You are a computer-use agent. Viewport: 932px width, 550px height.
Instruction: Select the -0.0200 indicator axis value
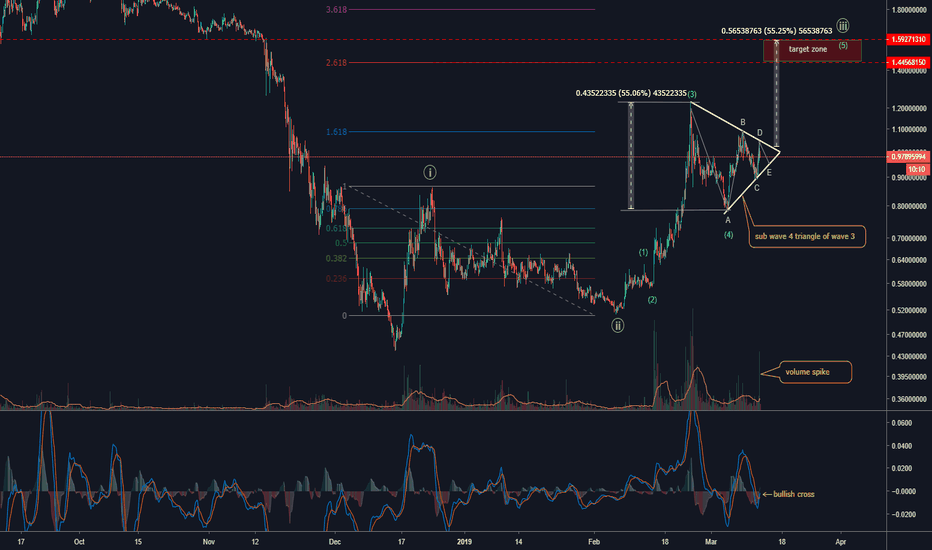tap(903, 514)
